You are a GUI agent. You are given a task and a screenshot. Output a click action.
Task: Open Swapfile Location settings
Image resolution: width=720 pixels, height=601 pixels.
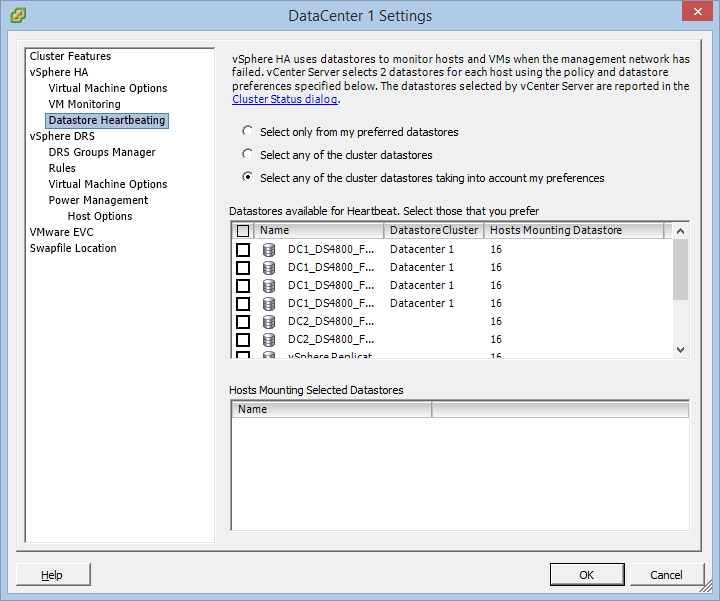[73, 248]
